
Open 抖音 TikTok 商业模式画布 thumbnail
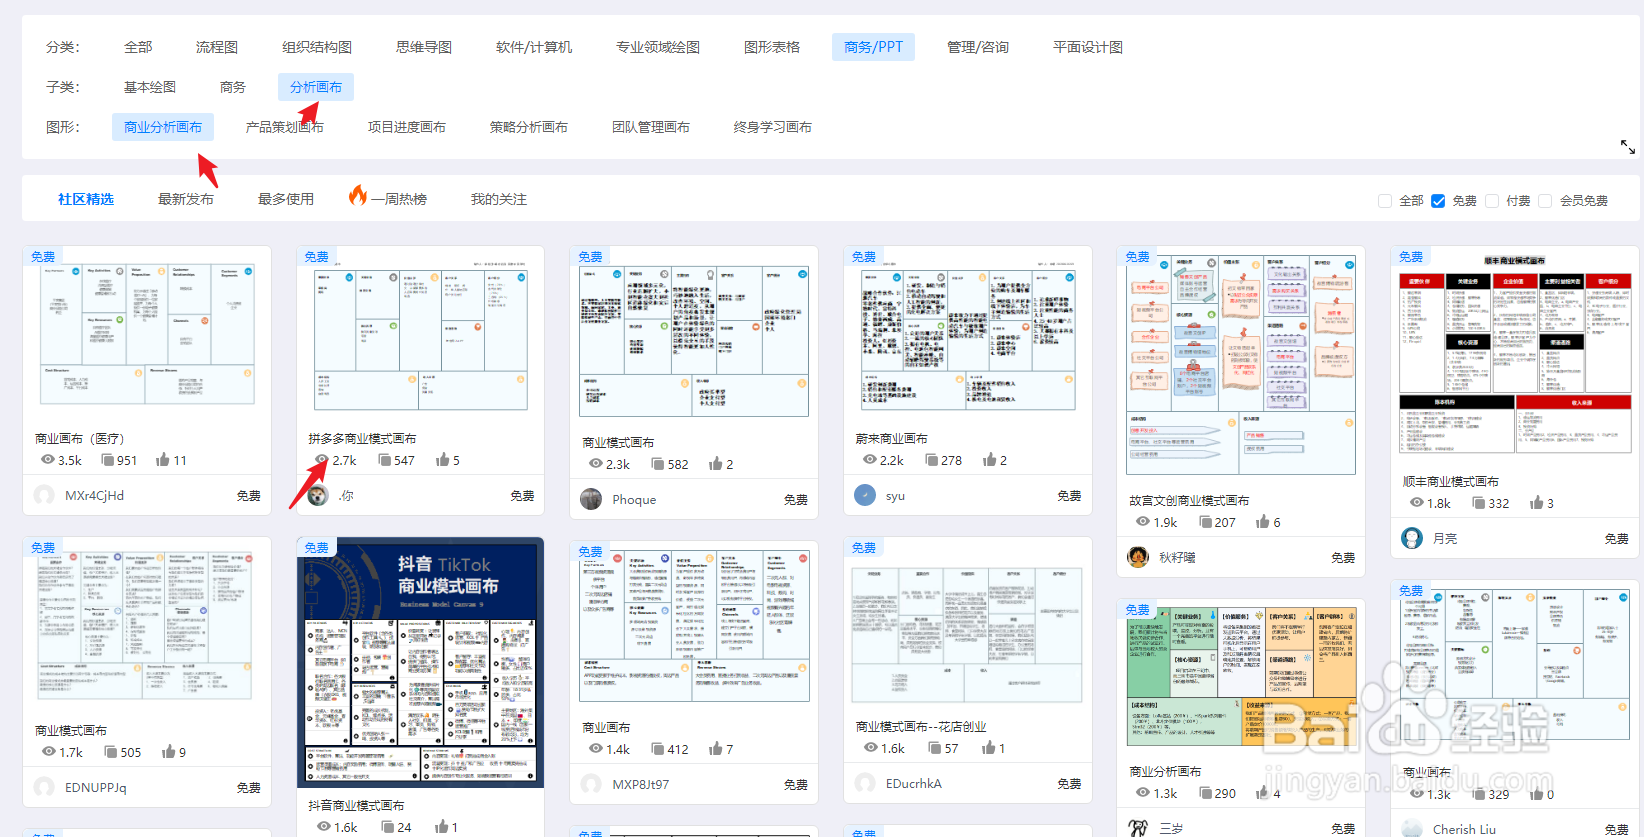coord(420,662)
